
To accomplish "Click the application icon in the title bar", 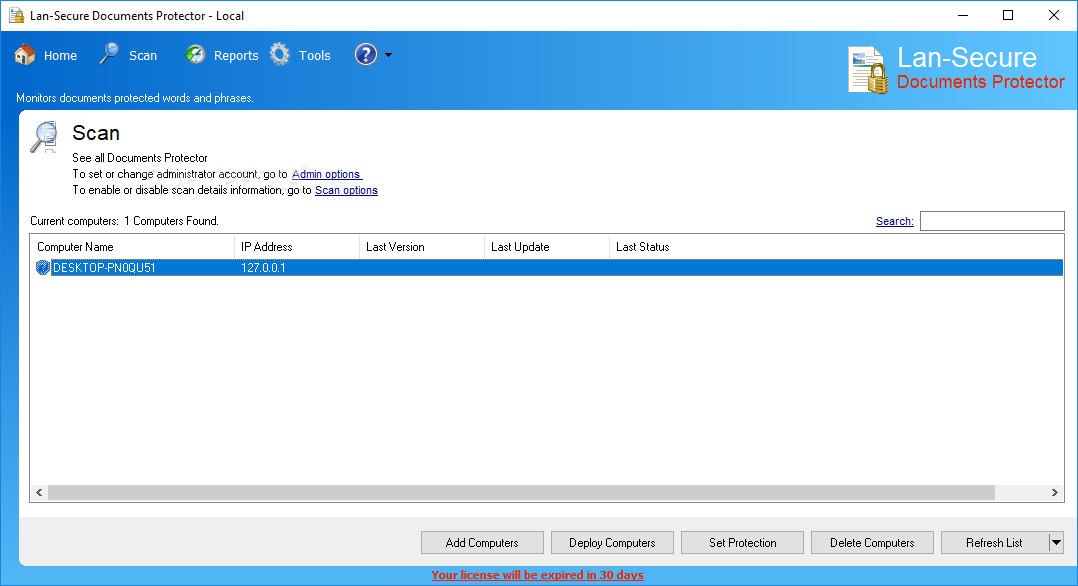I will [x=16, y=15].
